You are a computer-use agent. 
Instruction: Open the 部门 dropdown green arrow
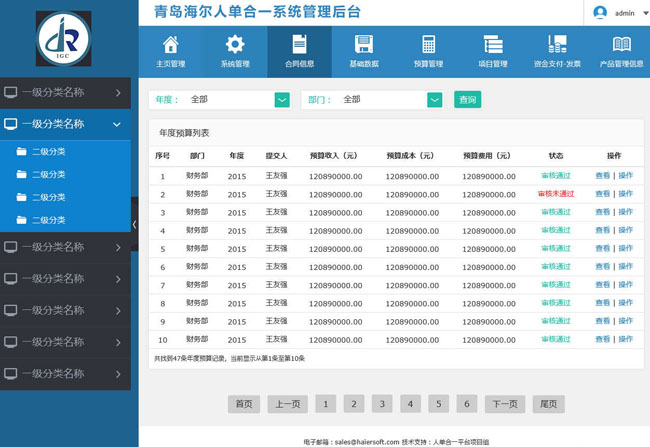point(434,100)
